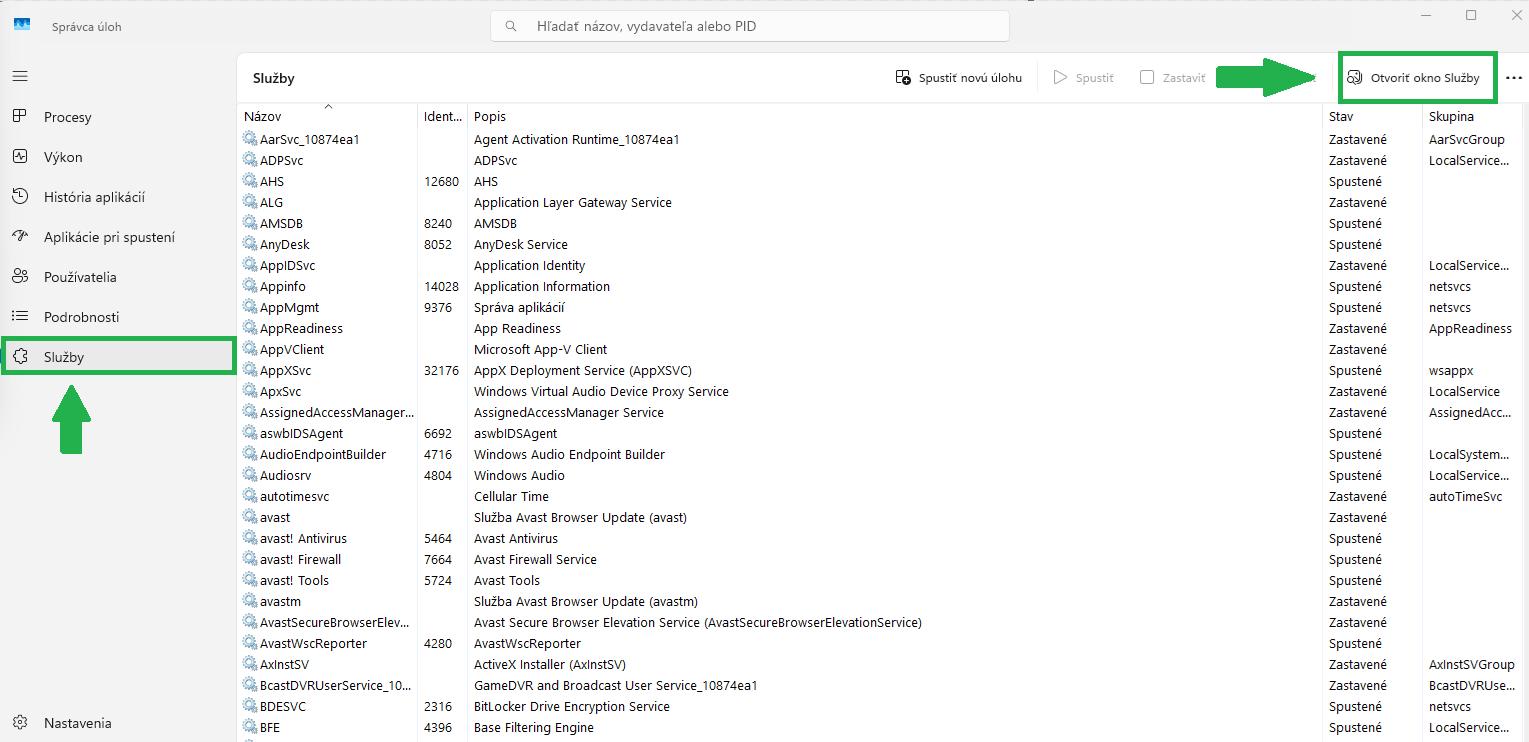Click Spustiť novú úlohu button

(959, 78)
